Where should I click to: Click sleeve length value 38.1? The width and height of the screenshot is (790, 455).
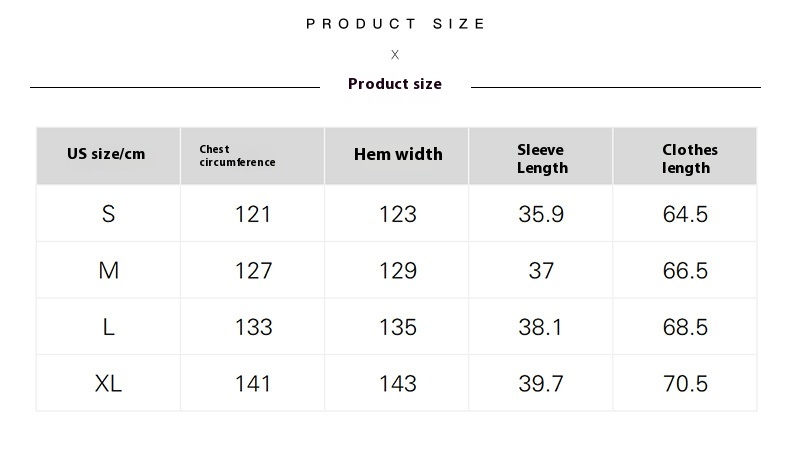pyautogui.click(x=540, y=327)
